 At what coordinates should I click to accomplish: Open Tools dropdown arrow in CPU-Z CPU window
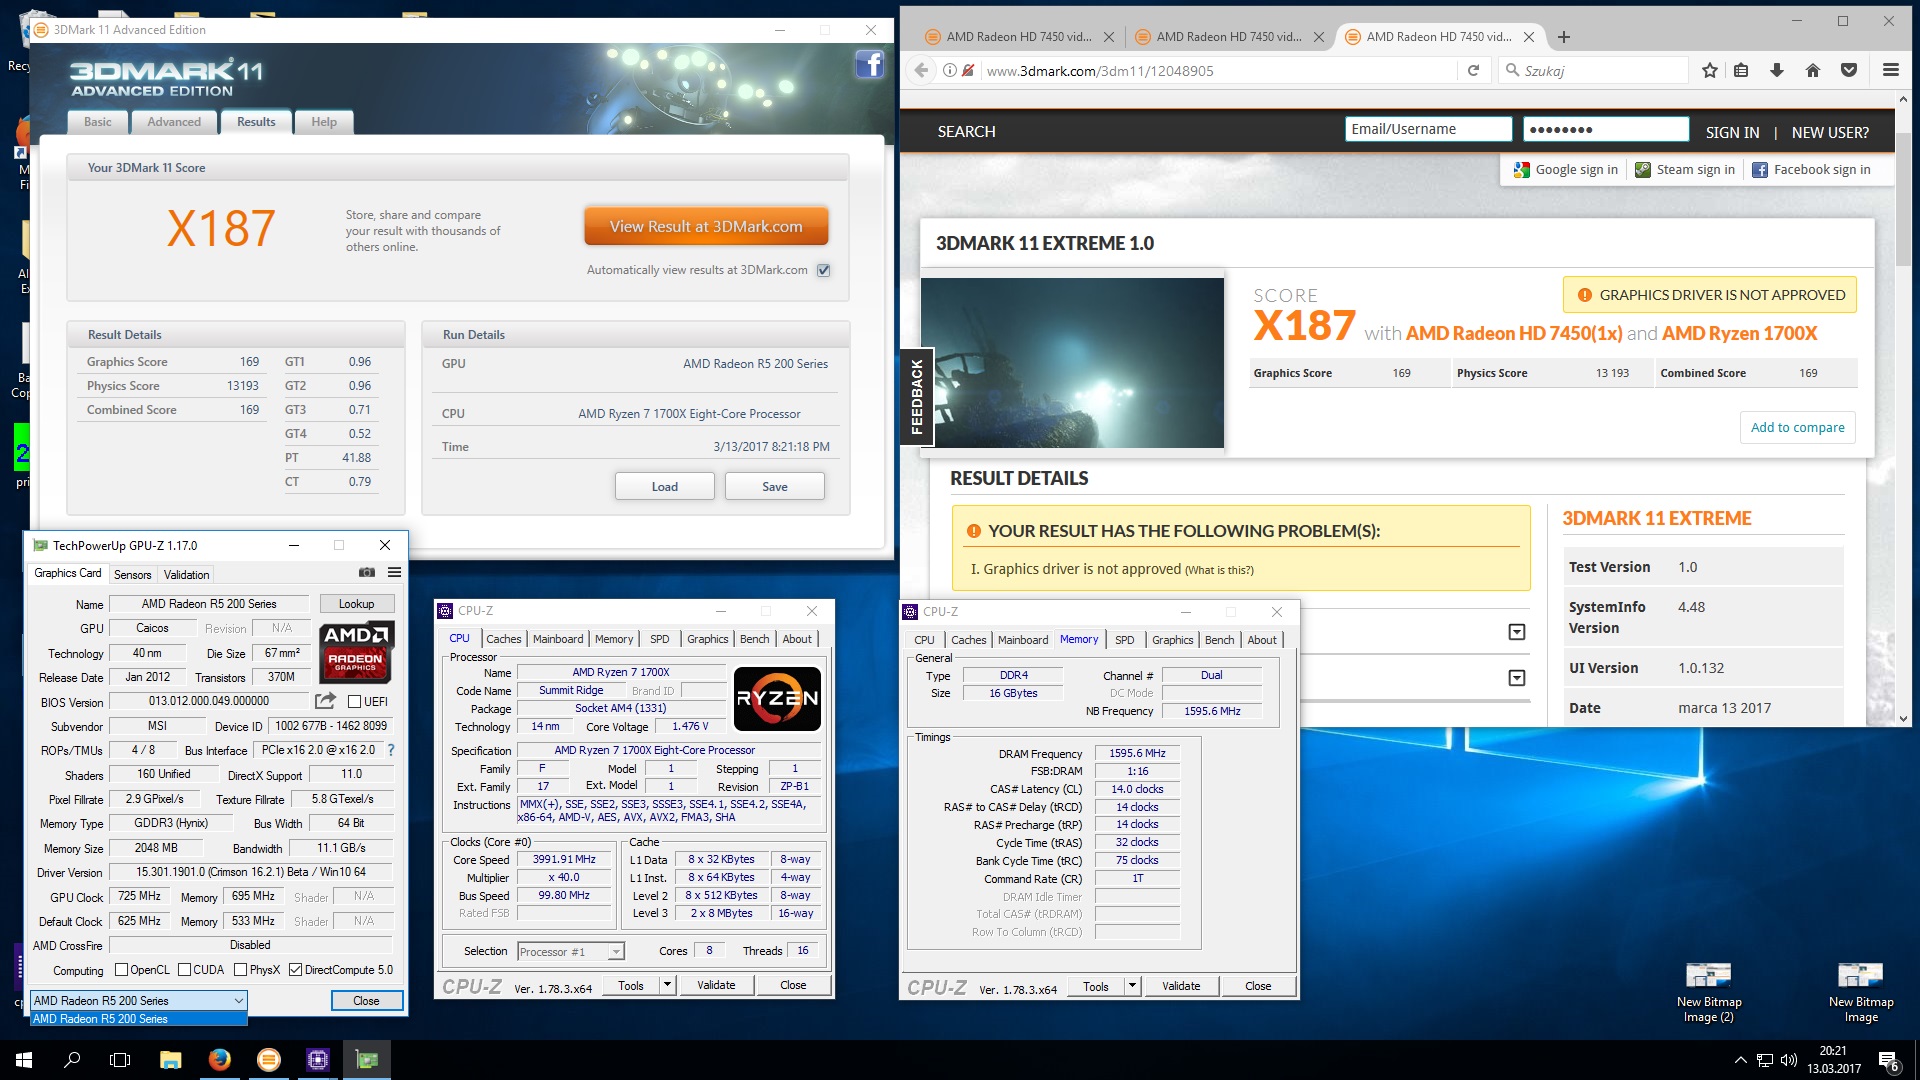pos(667,985)
